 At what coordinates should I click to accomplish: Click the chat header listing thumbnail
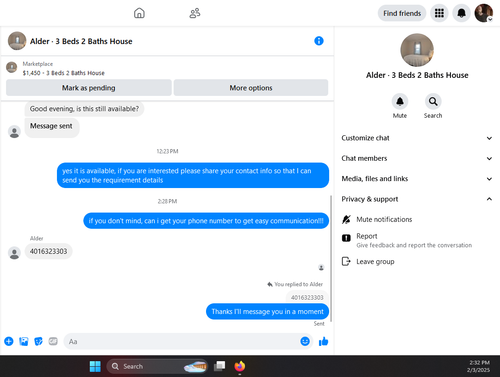pyautogui.click(x=17, y=41)
